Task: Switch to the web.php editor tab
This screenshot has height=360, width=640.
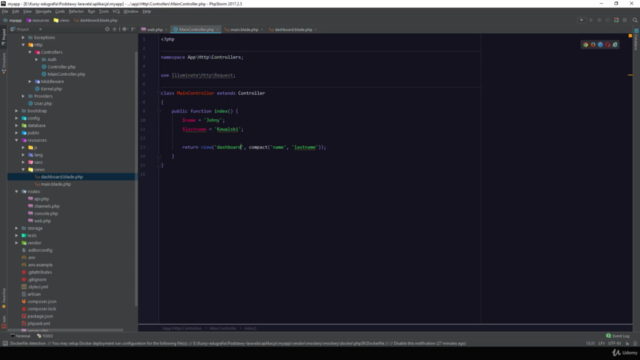Action: tap(152, 29)
